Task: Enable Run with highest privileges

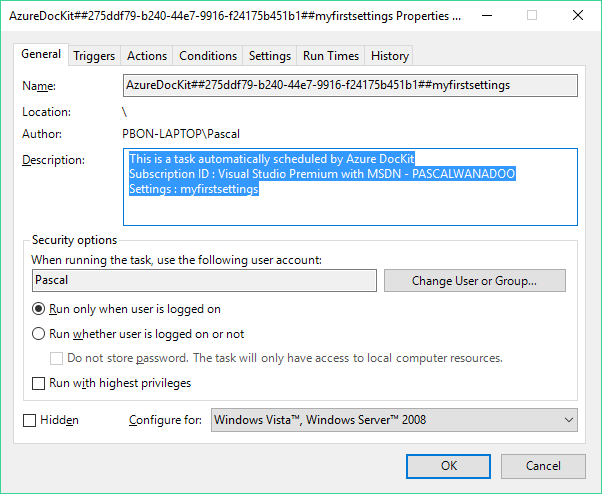Action: pyautogui.click(x=38, y=383)
